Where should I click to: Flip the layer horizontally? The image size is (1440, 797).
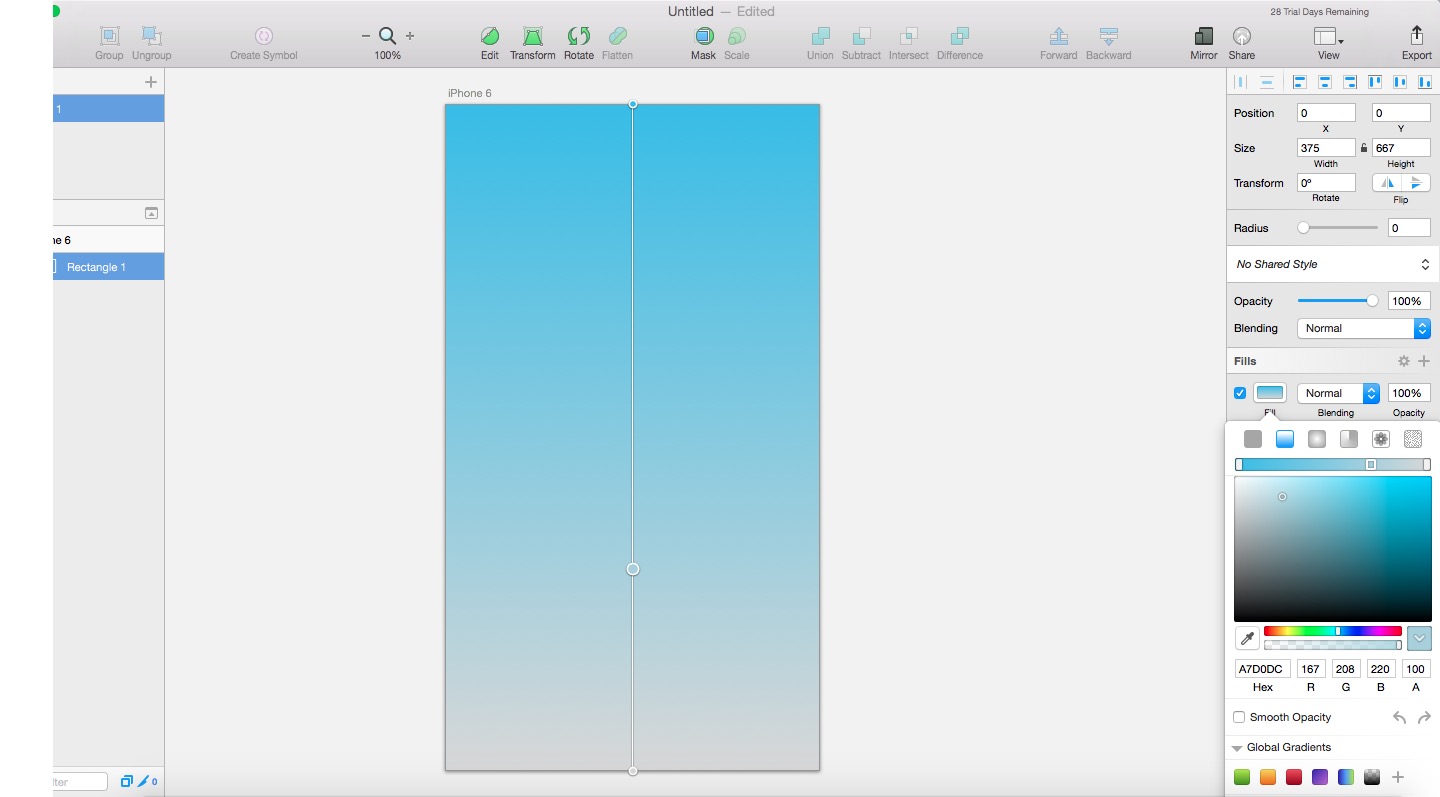[1387, 183]
